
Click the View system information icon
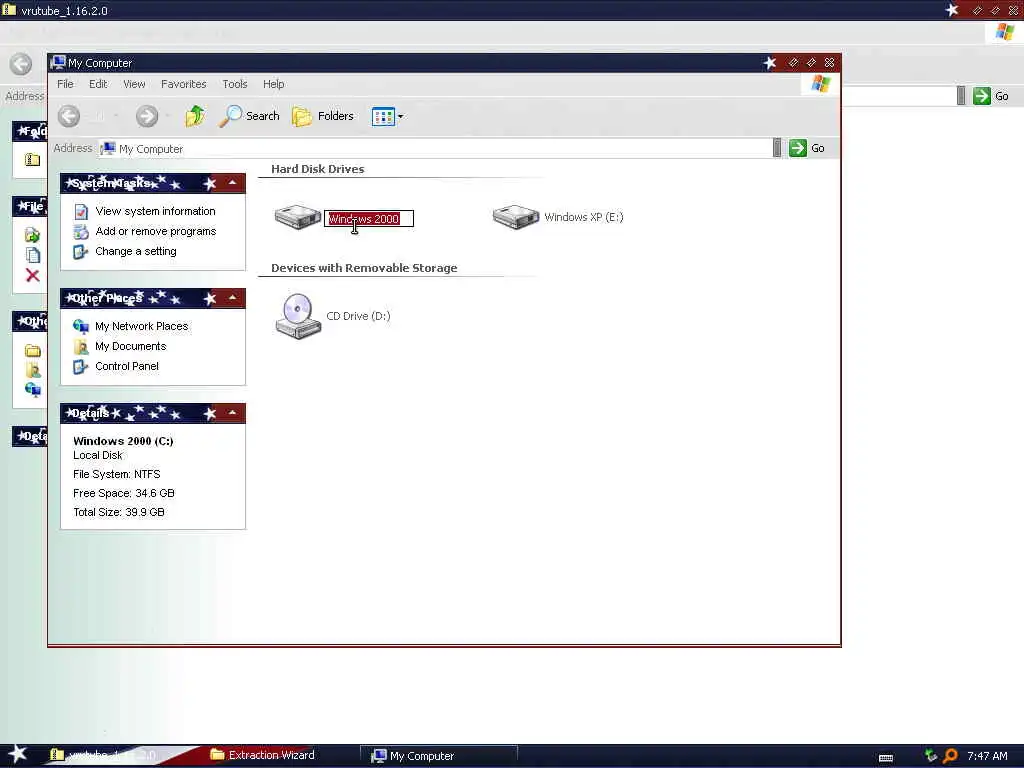(x=81, y=212)
